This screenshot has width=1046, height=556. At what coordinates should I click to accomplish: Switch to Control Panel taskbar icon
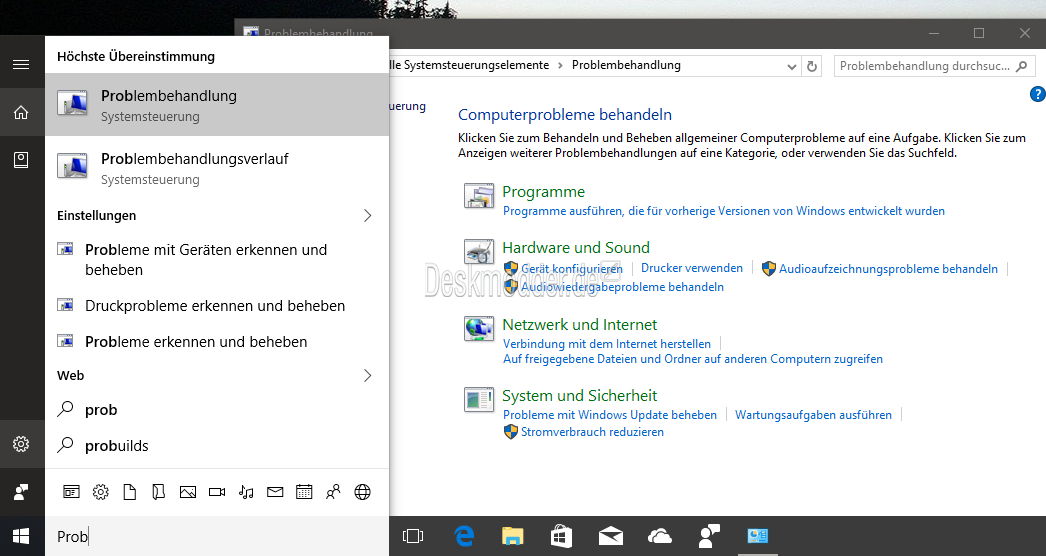(x=757, y=536)
